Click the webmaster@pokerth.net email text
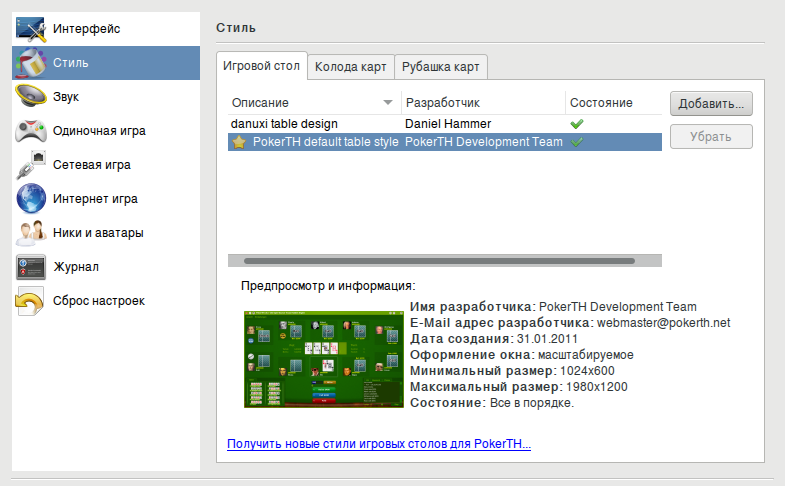Image resolution: width=785 pixels, height=486 pixels. 663,323
